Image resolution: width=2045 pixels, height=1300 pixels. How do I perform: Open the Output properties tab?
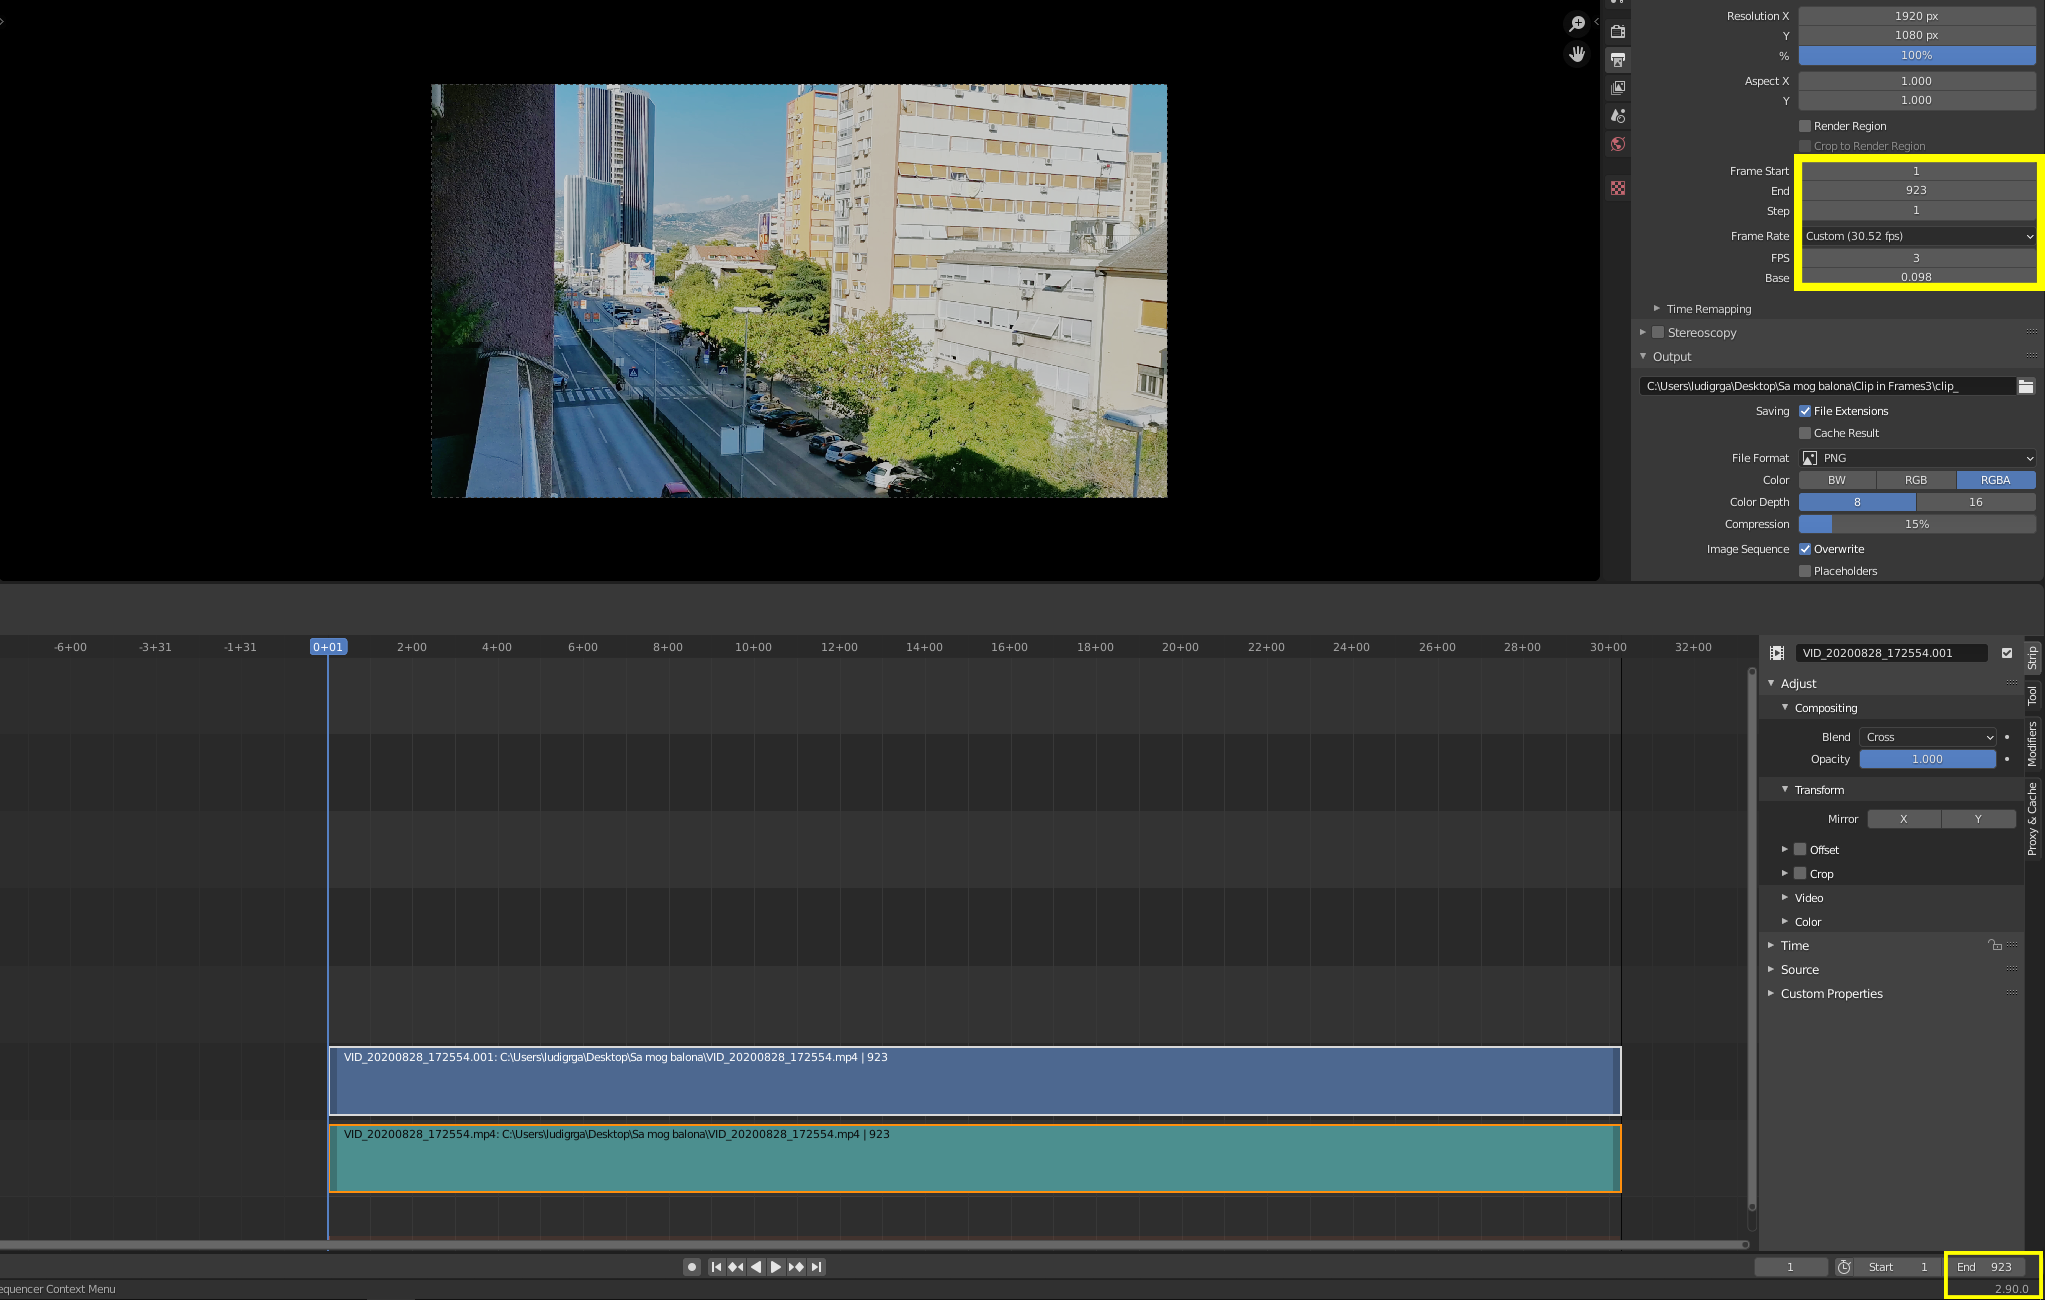pos(1618,60)
